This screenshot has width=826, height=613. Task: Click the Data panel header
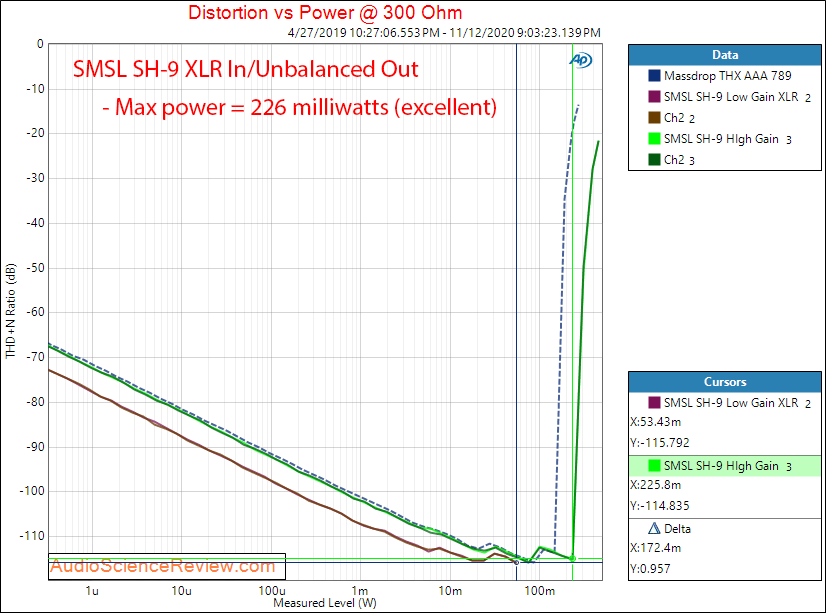tap(725, 55)
